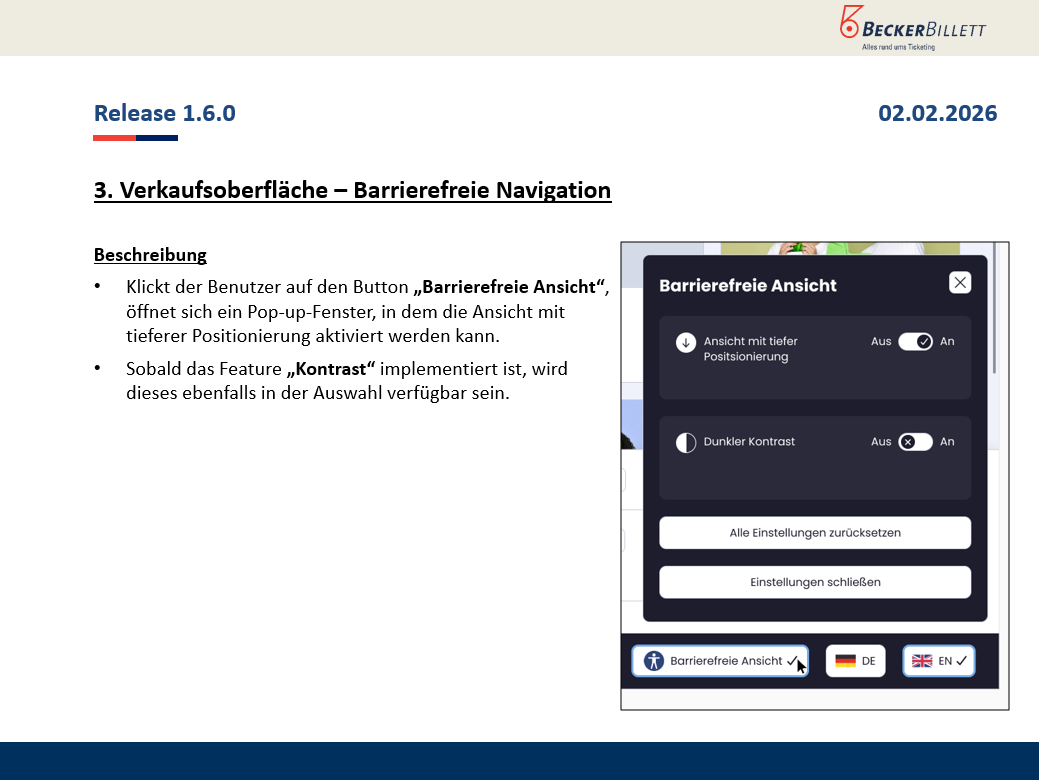
Task: Click the popup's vertical scrollbar
Action: pyautogui.click(x=994, y=330)
